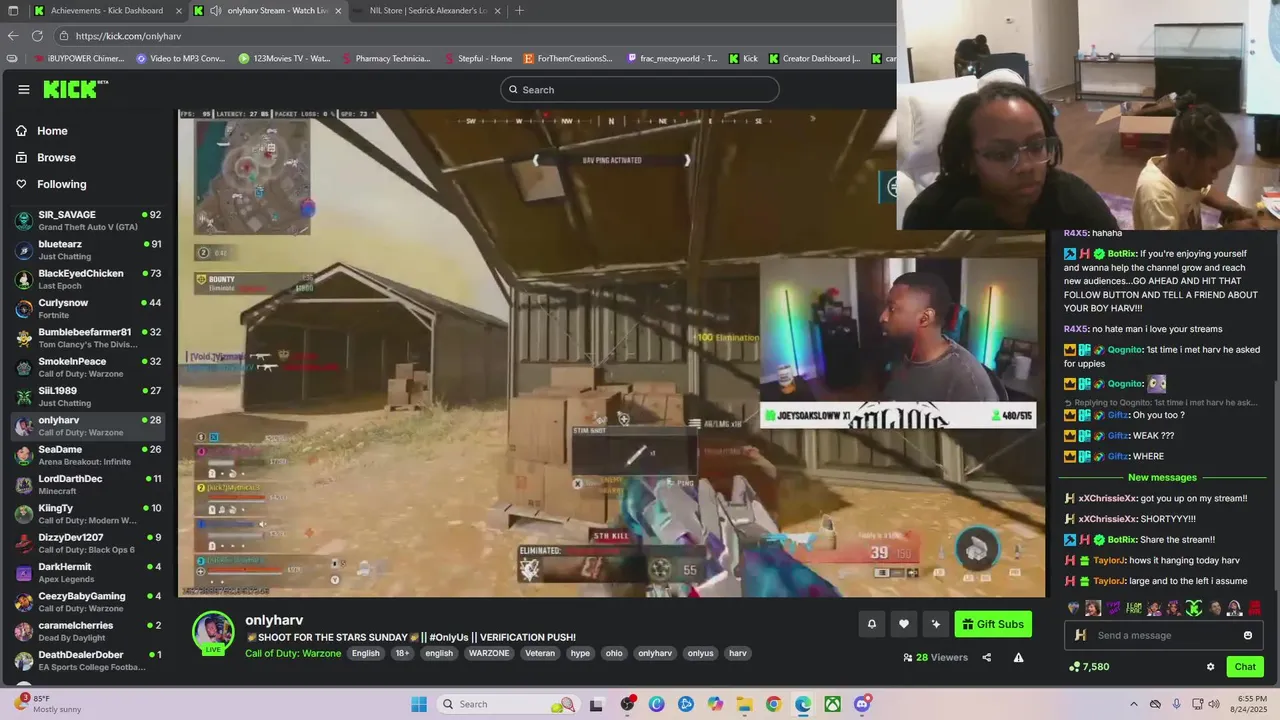The image size is (1280, 720).
Task: Open the SeaDame channel in the sidebar
Action: pyautogui.click(x=88, y=455)
